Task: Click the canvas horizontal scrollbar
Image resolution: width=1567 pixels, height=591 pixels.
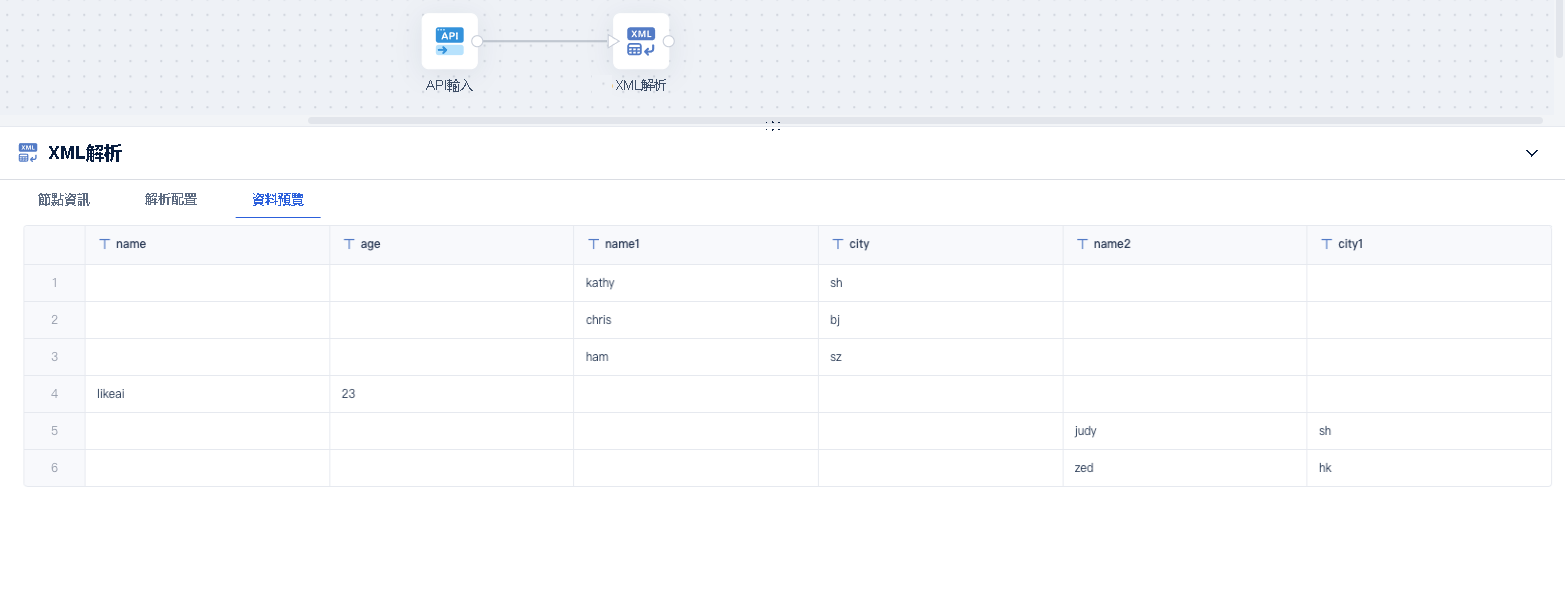Action: tap(924, 120)
